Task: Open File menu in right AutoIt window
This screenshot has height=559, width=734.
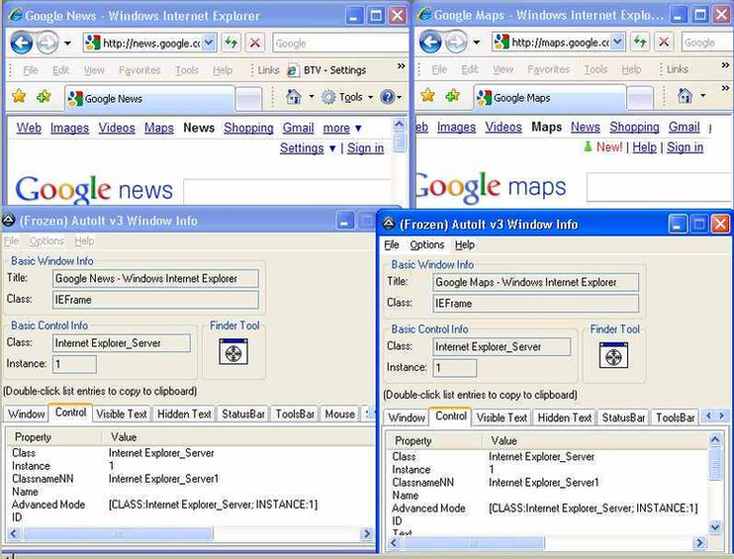Action: tap(391, 245)
